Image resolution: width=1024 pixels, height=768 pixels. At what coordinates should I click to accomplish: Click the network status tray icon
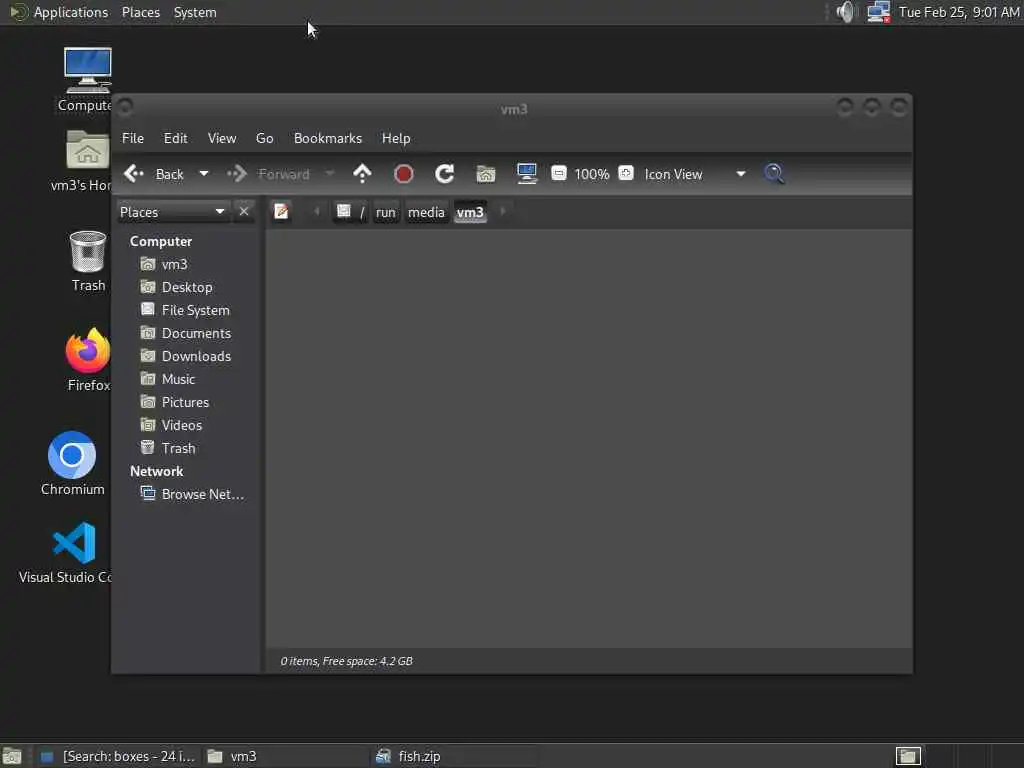tap(878, 12)
